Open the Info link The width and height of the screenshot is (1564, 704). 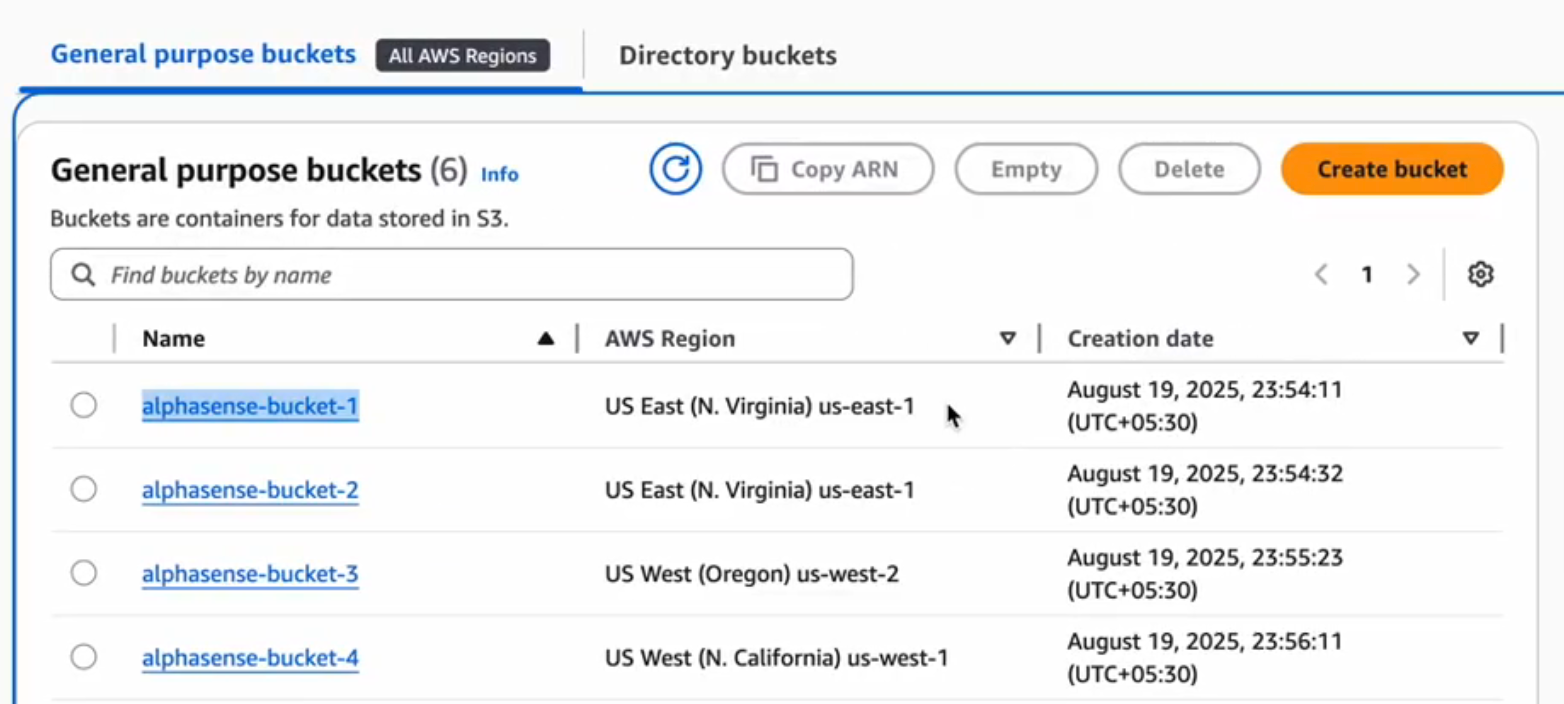click(499, 174)
